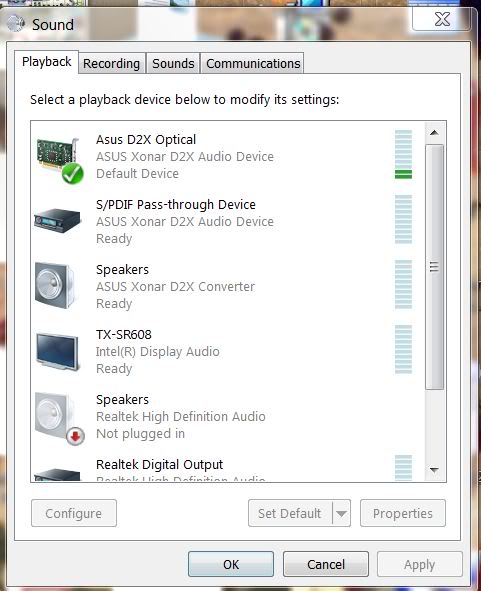The height and width of the screenshot is (591, 481).
Task: Click the Realtek Digital Output device icon
Action: [57, 475]
